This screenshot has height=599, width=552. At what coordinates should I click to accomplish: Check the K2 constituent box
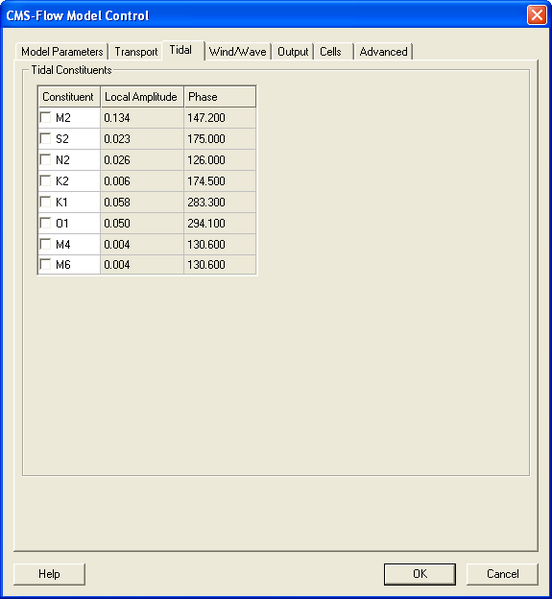(45, 180)
